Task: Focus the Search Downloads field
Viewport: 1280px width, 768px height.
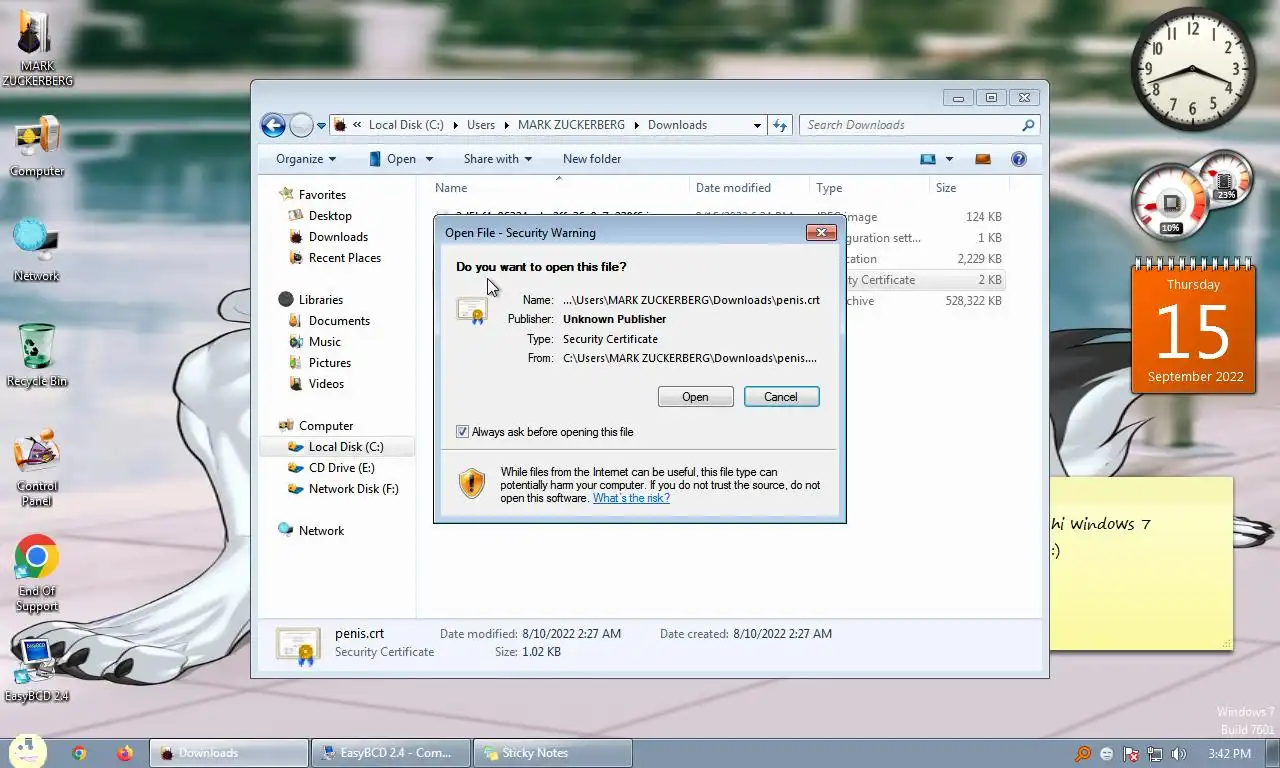Action: (911, 125)
